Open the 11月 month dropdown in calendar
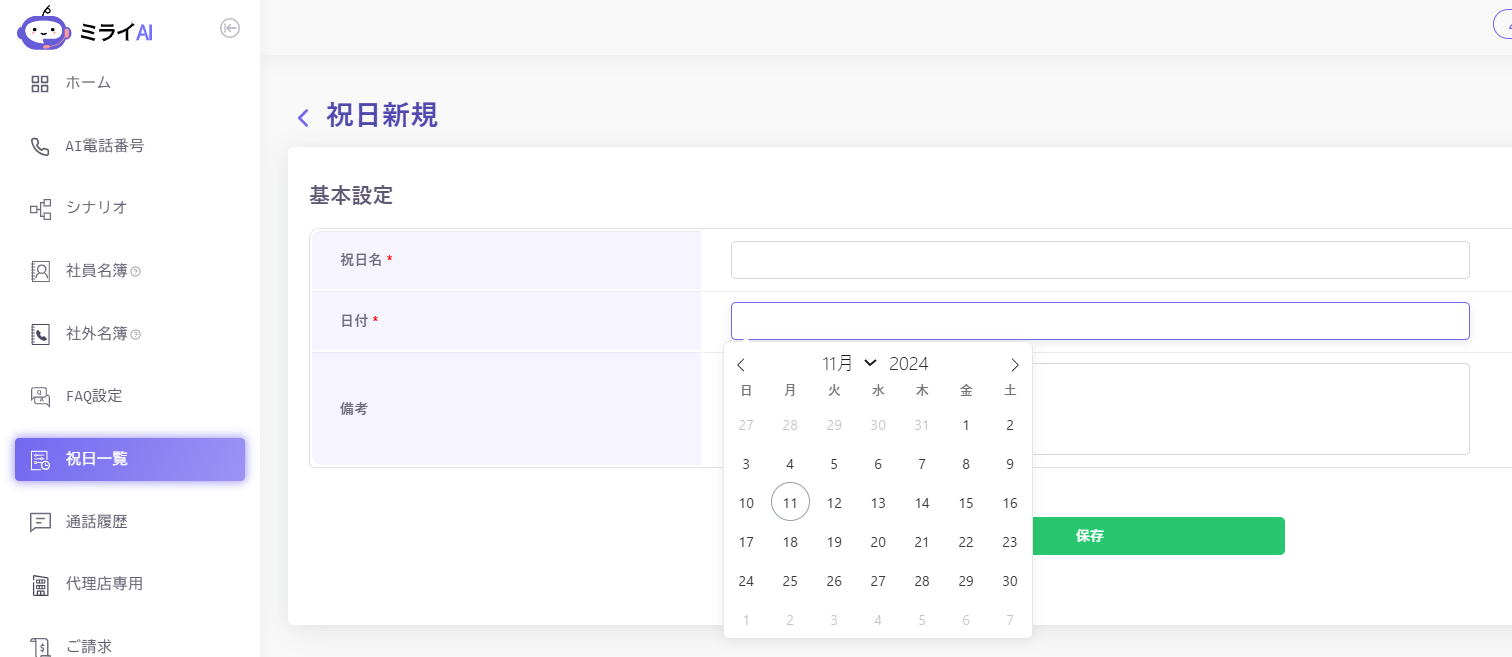This screenshot has width=1512, height=657. 849,363
